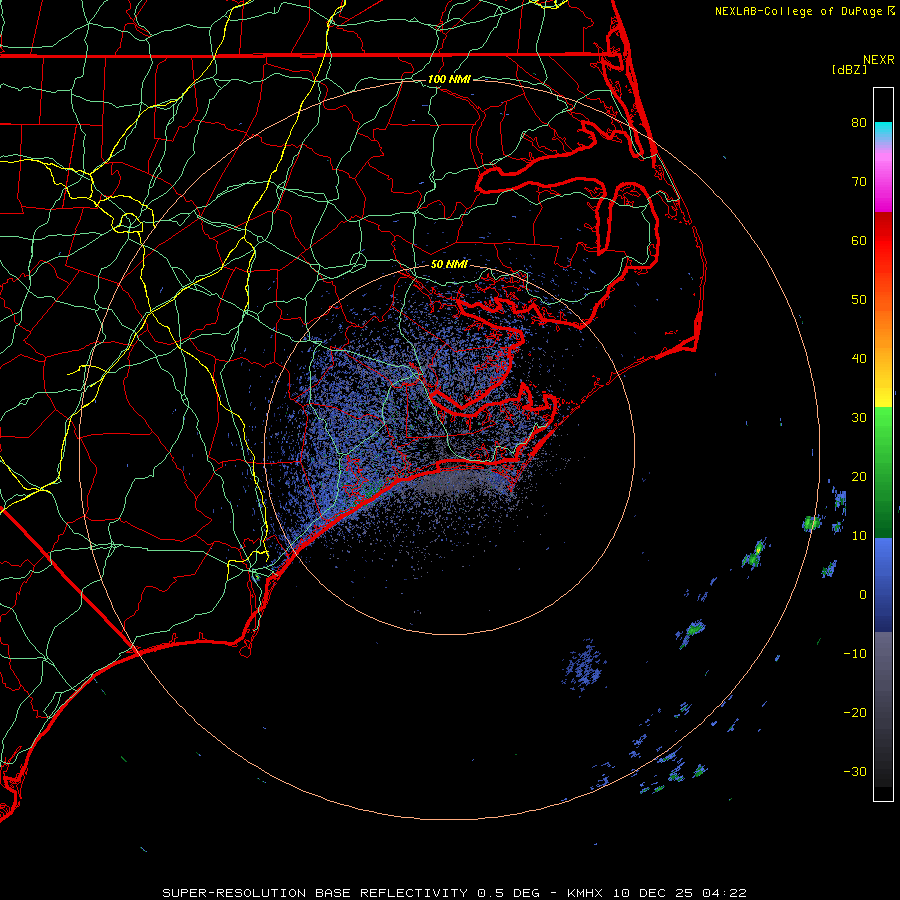Image resolution: width=900 pixels, height=900 pixels.
Task: Click the 80 dBZ scale value
Action: [859, 122]
